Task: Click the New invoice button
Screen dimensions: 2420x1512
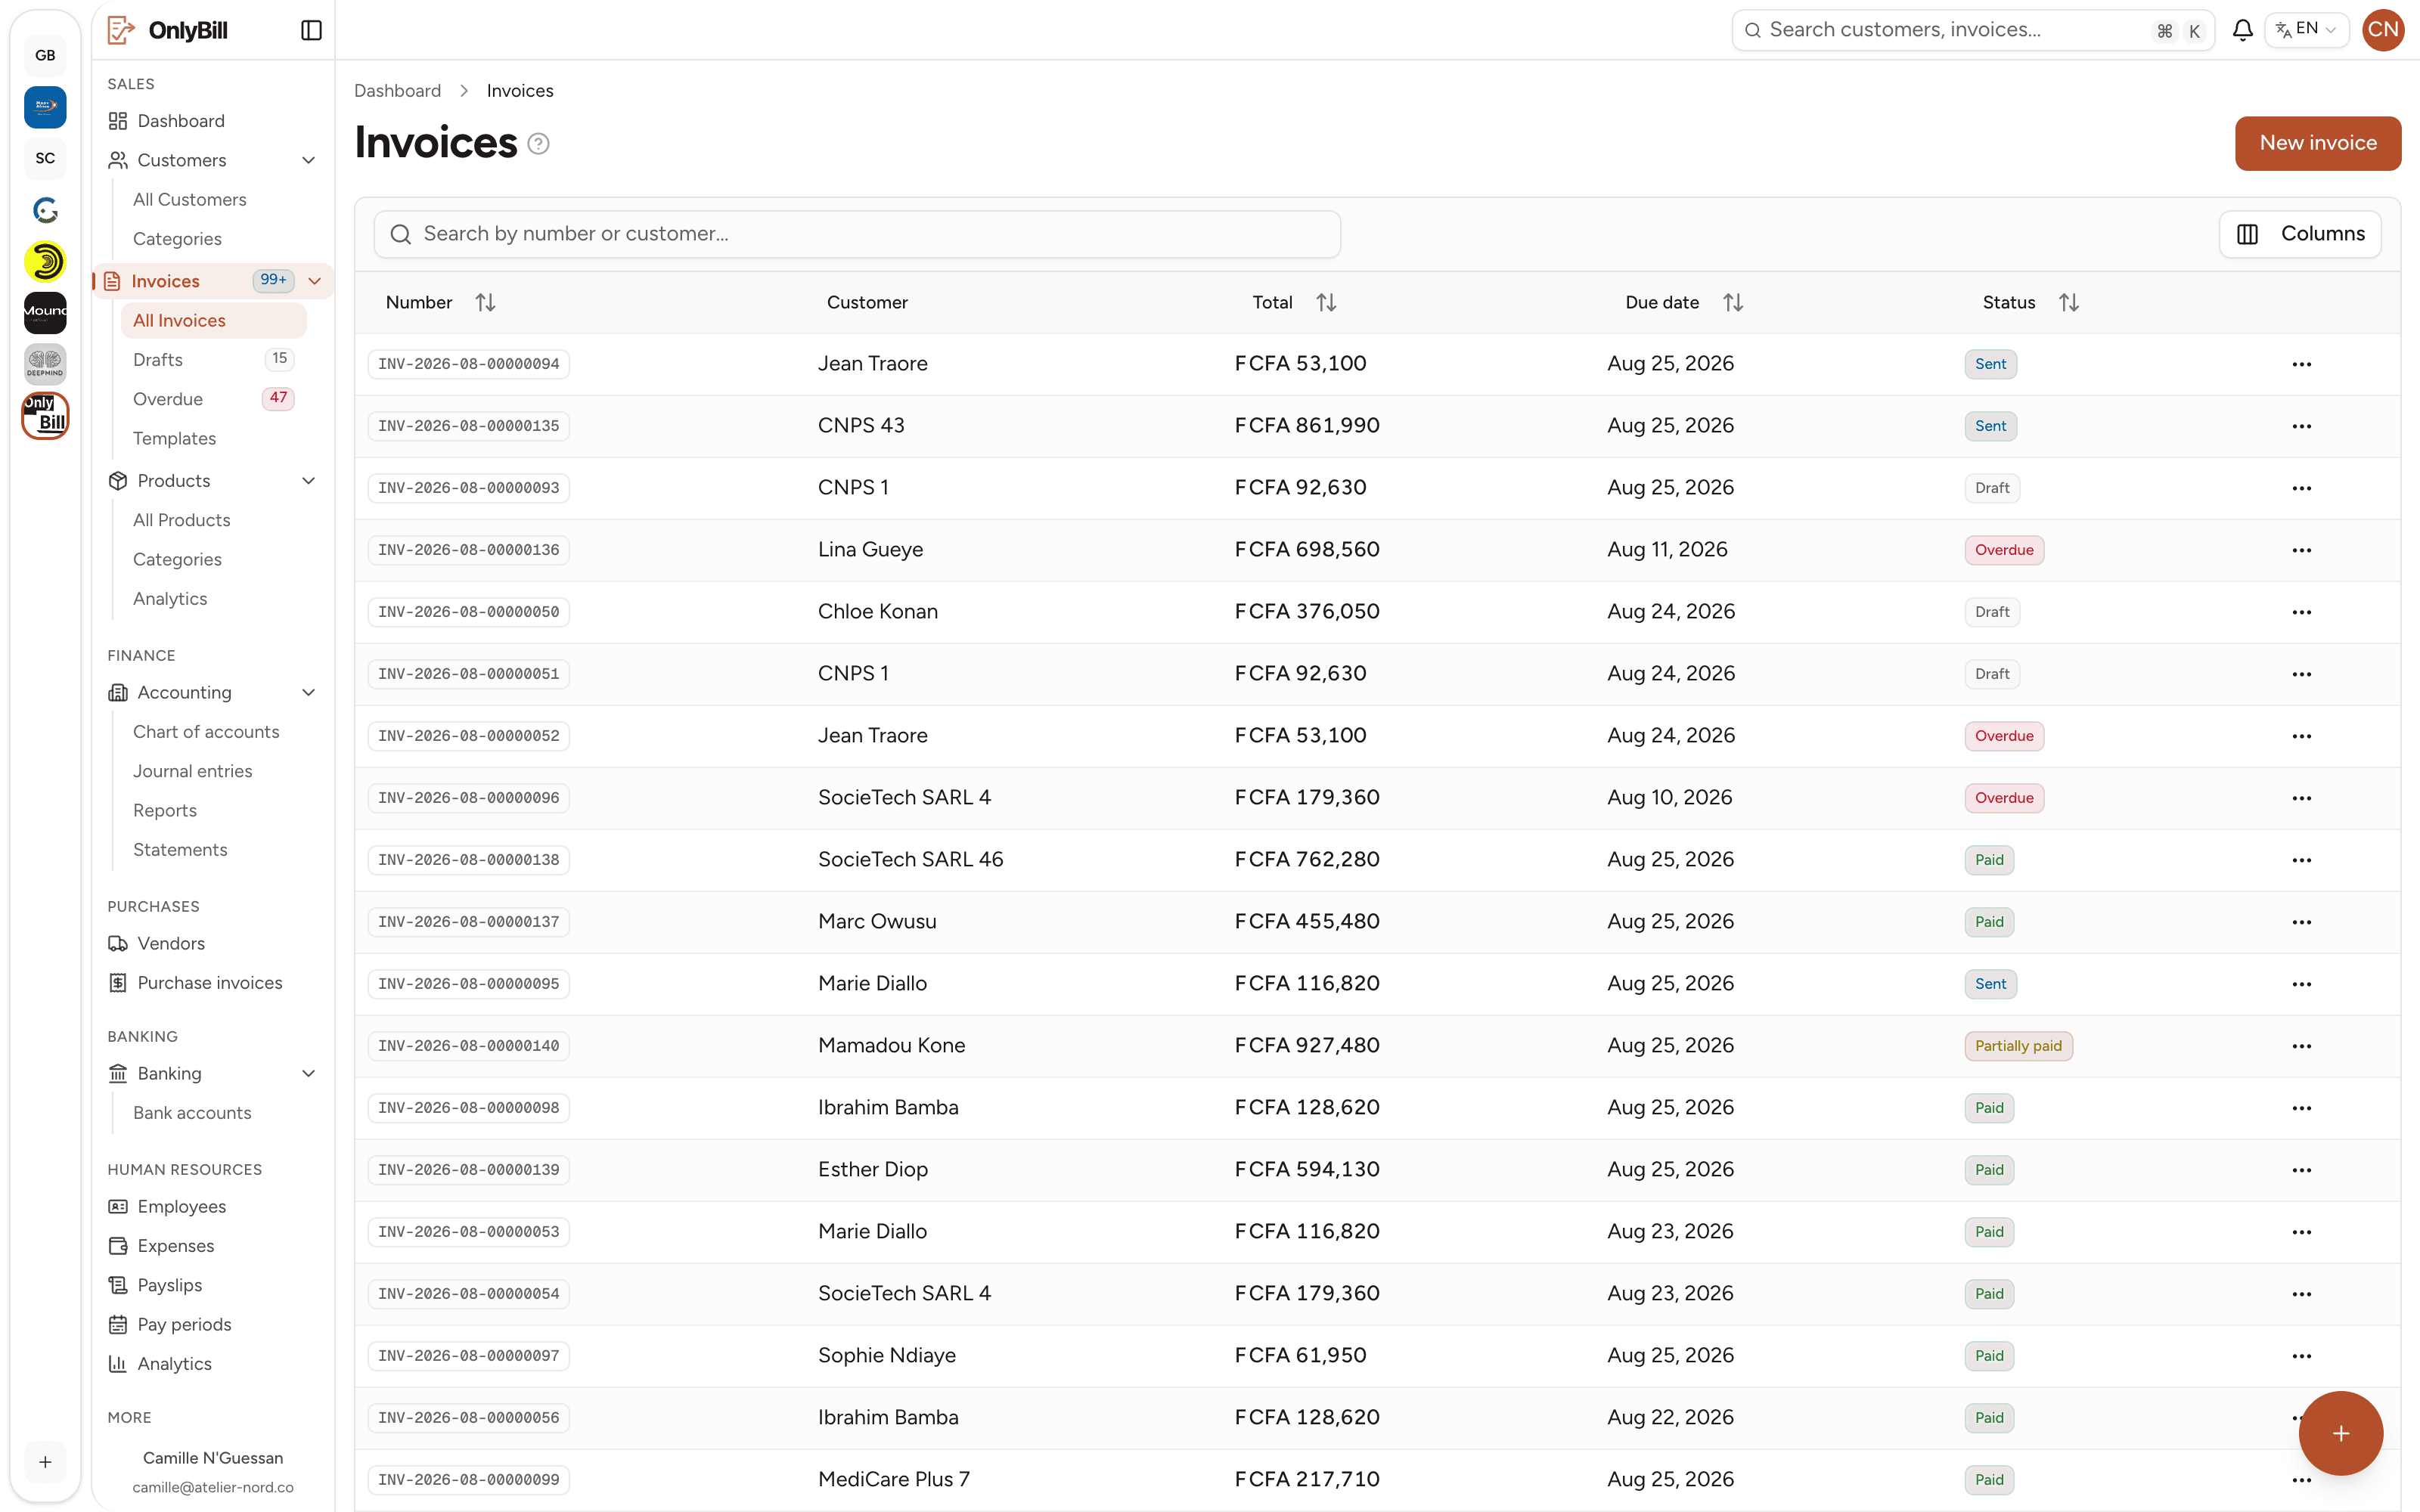Action: pyautogui.click(x=2317, y=143)
